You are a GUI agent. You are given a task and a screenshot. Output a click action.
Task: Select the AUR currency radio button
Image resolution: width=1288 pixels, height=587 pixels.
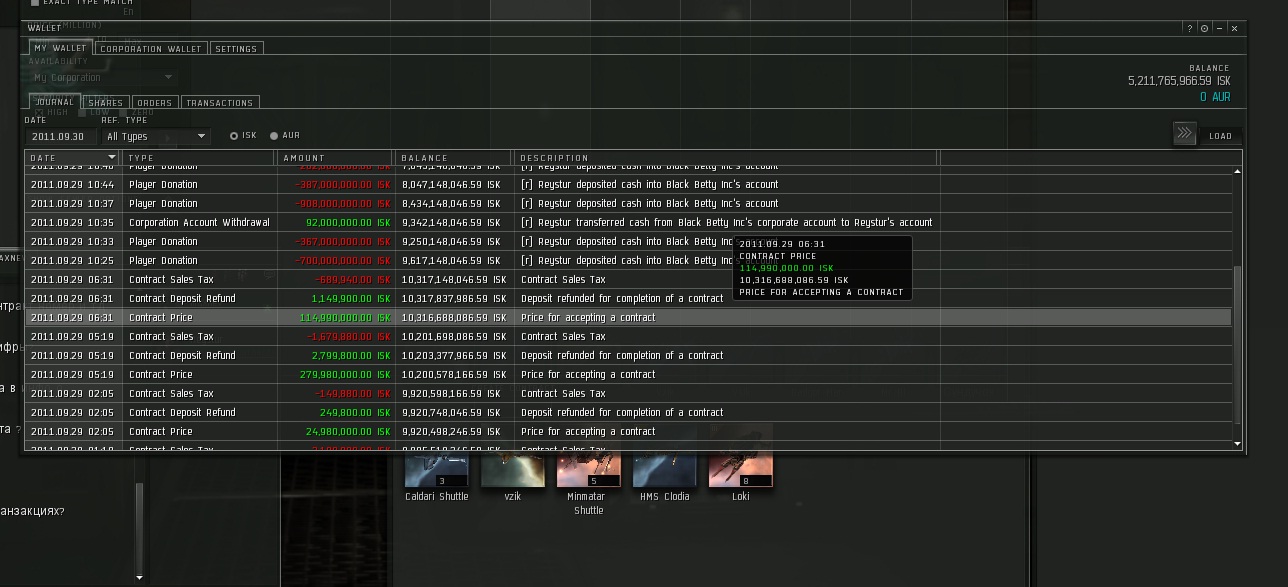coord(274,136)
